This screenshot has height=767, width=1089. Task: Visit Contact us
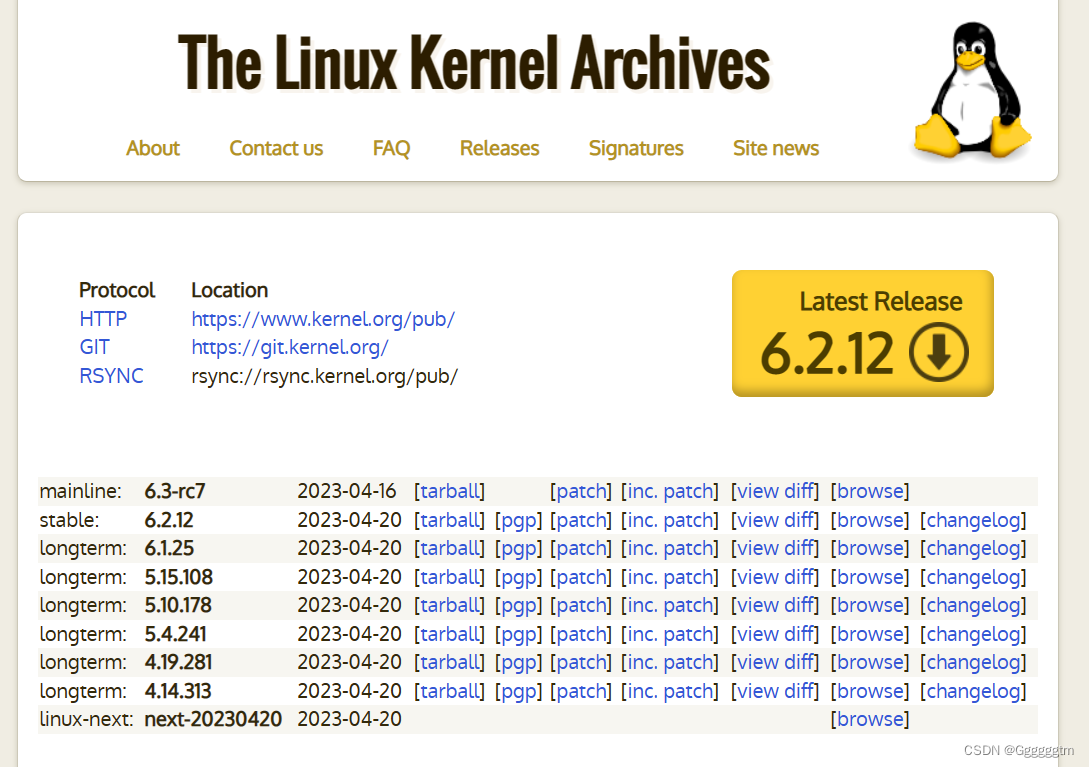tap(276, 148)
